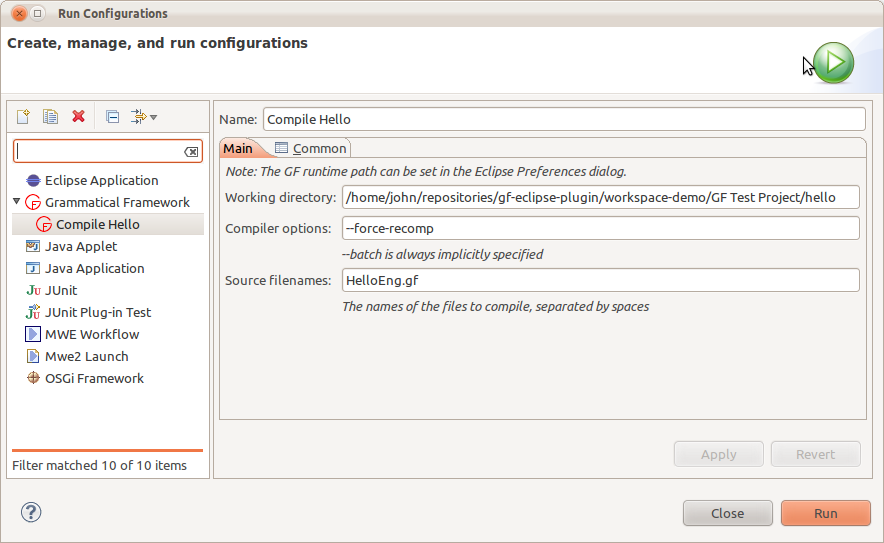Screen dimensions: 884x543
Task: Collapse the Grammatical Framework tree node
Action: pos(17,202)
